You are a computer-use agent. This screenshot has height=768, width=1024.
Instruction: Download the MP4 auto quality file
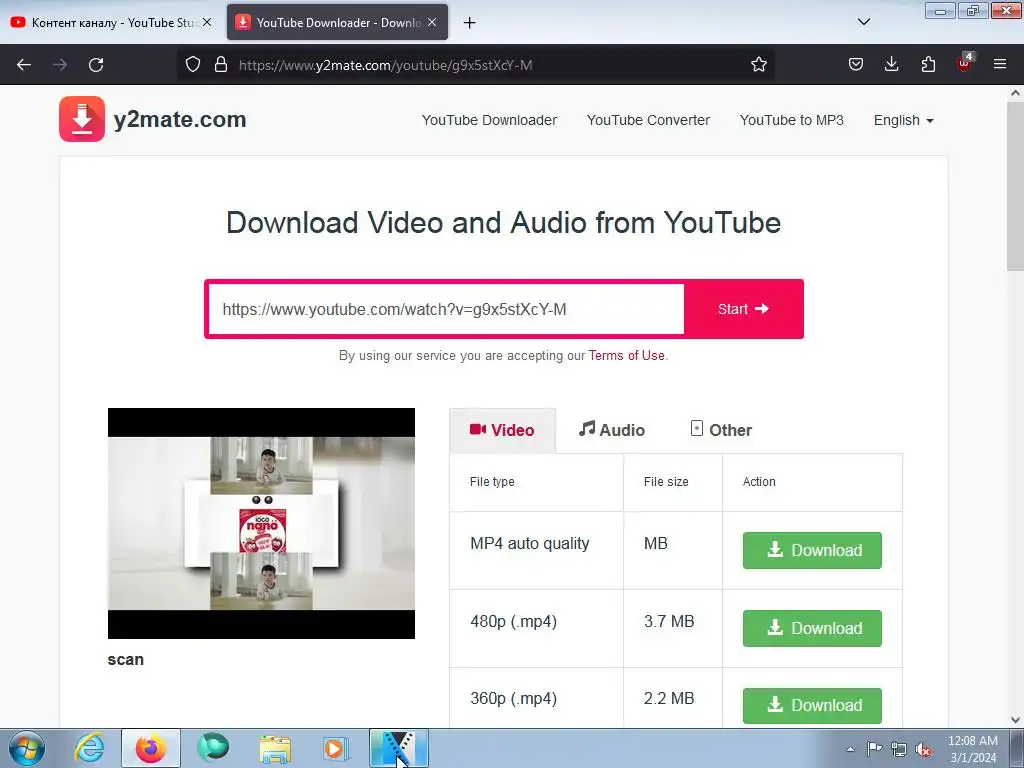pos(812,551)
